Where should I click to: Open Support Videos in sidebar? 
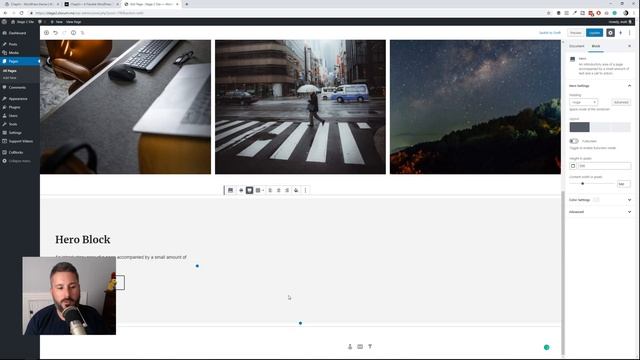pyautogui.click(x=20, y=141)
